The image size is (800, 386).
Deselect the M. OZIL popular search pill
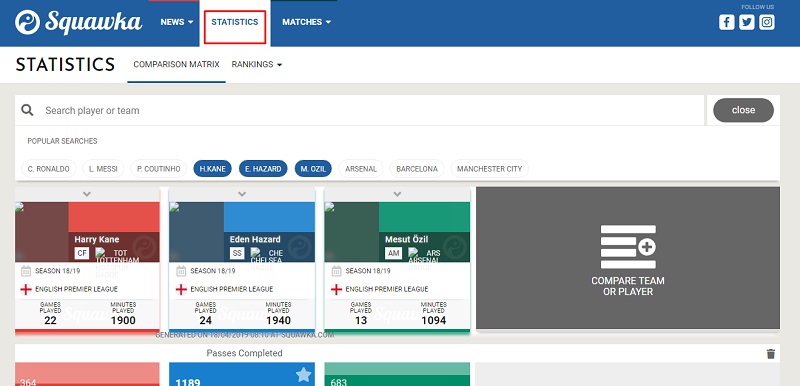[313, 169]
